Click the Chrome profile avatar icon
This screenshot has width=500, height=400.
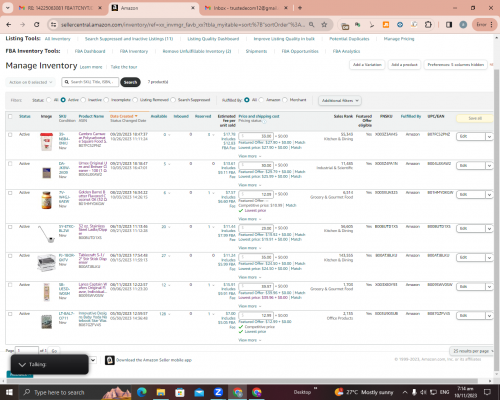coord(463,25)
